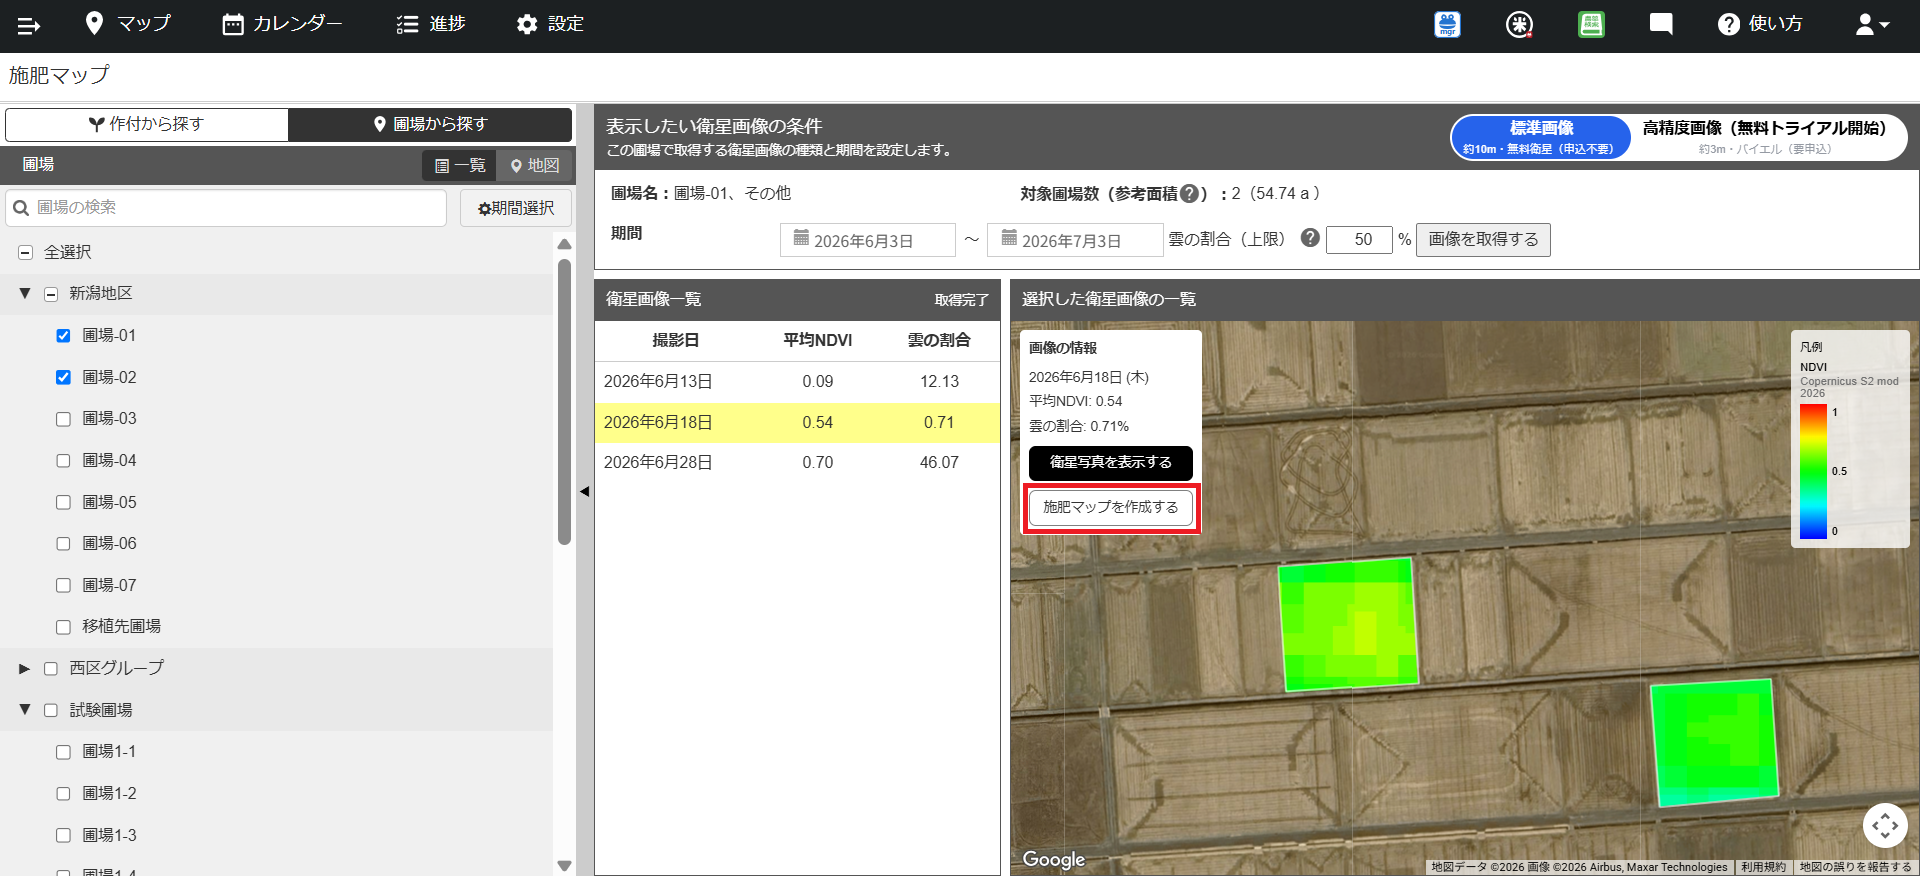
Task: Open 設定 menu
Action: [550, 24]
